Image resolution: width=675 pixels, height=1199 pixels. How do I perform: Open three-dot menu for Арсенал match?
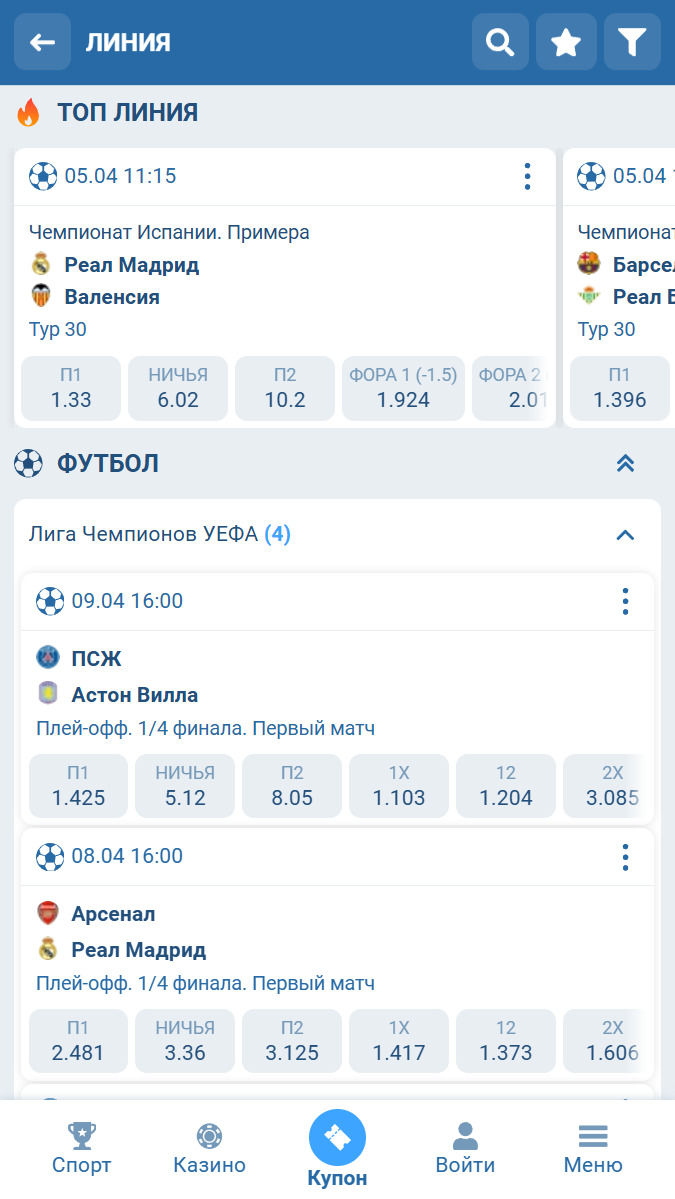click(625, 857)
